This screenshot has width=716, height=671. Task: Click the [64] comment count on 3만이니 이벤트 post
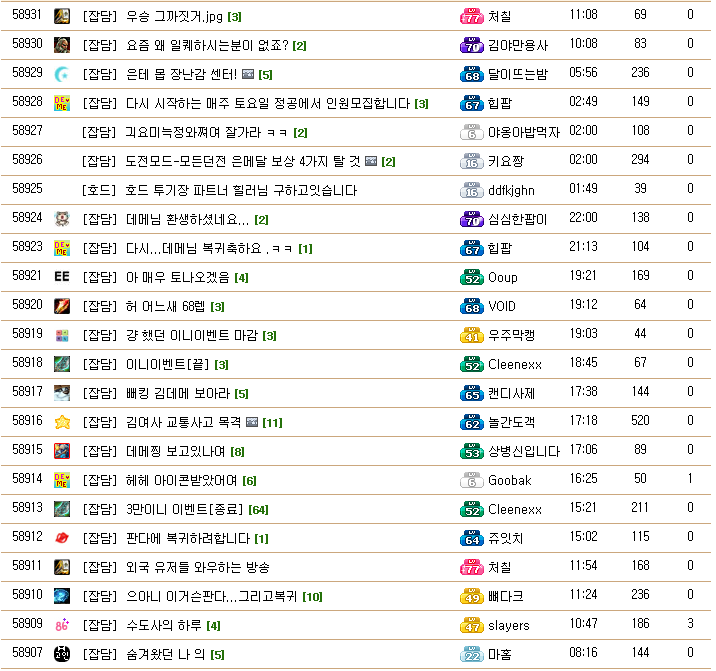point(258,510)
